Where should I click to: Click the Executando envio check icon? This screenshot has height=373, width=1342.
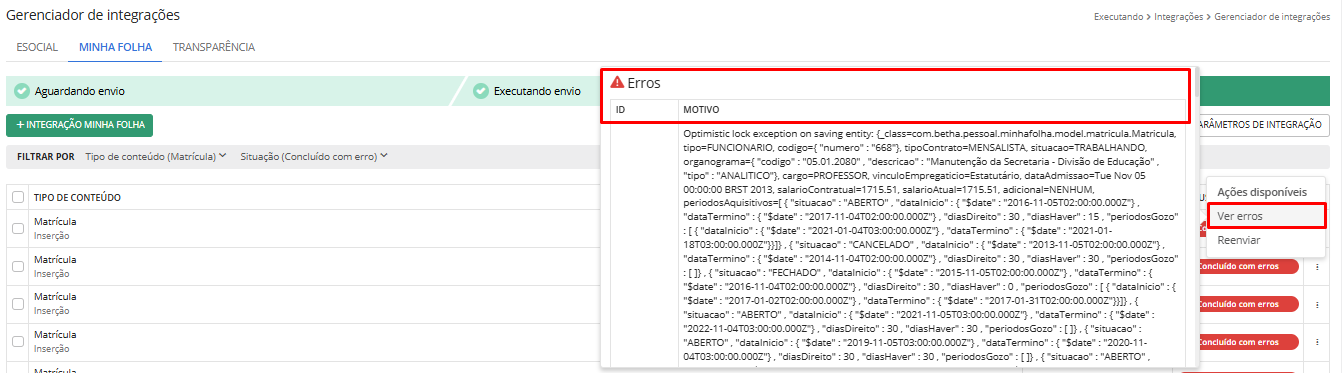[x=480, y=91]
